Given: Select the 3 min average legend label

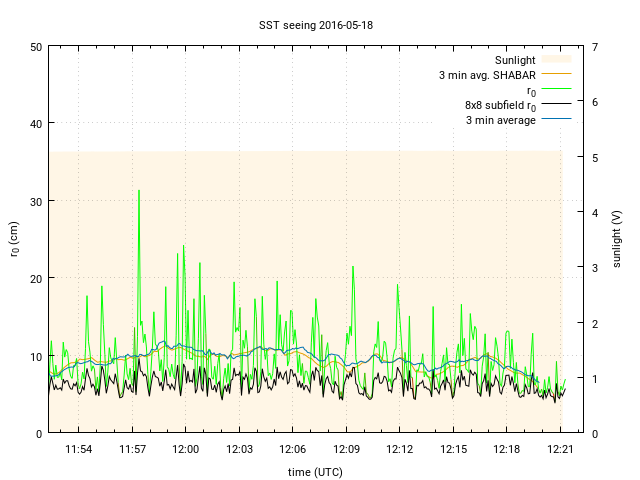Looking at the screenshot, I should coord(500,120).
